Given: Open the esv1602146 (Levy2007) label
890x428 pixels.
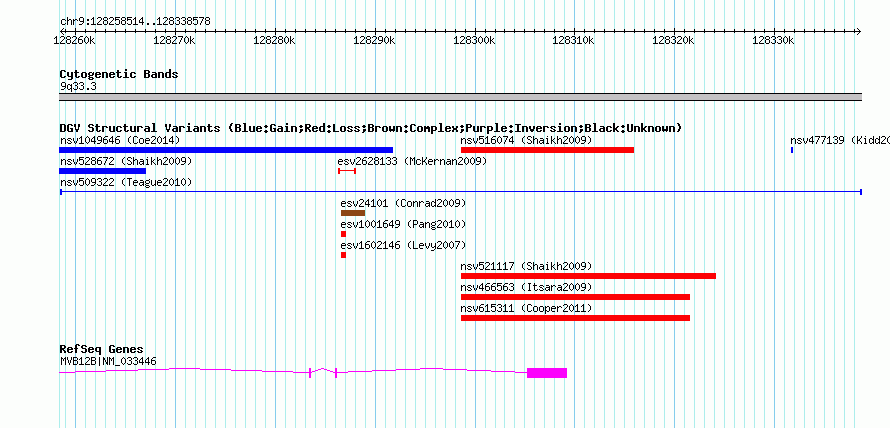Looking at the screenshot, I should [403, 245].
